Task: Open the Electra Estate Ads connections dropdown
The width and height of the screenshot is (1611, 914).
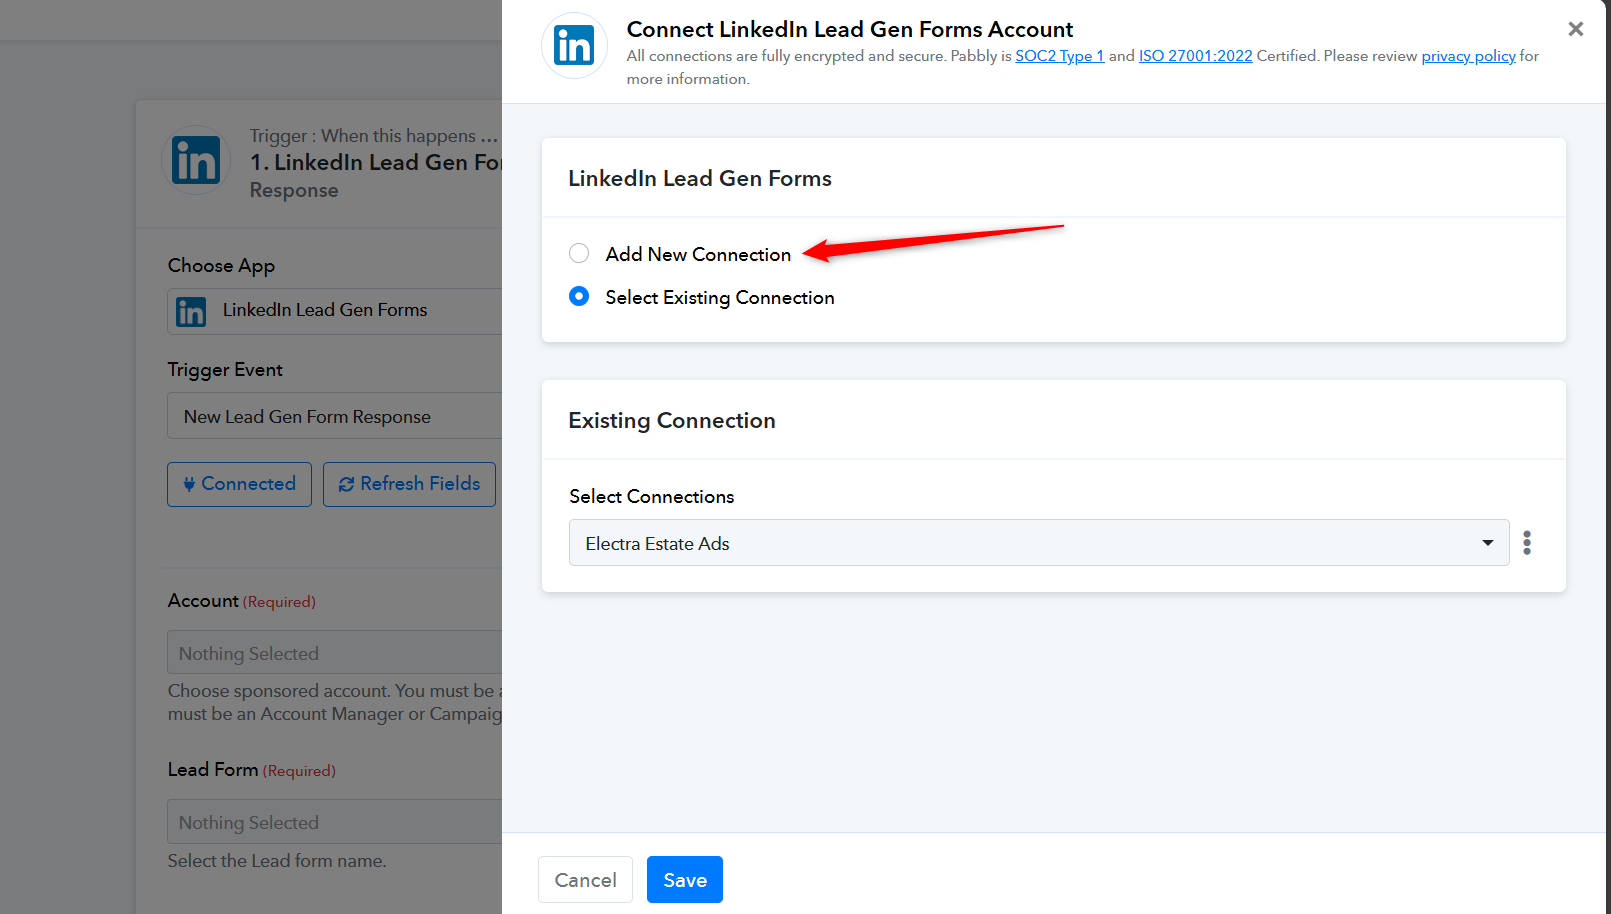Action: pos(1039,542)
